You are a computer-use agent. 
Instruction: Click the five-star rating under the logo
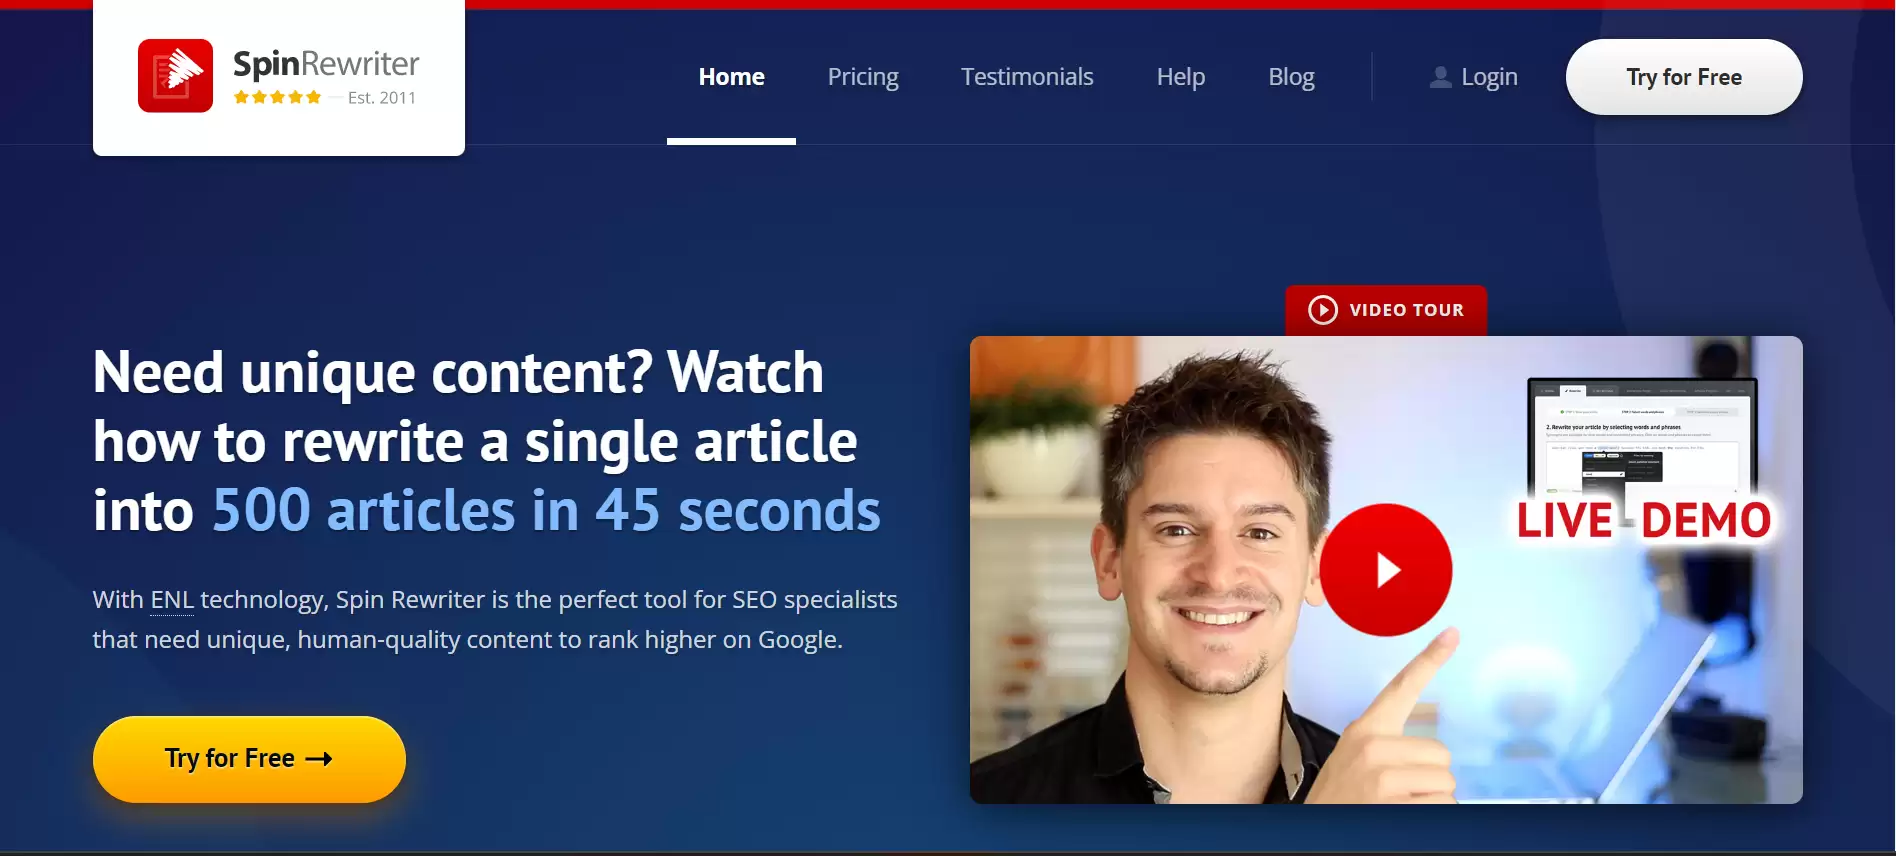[277, 97]
